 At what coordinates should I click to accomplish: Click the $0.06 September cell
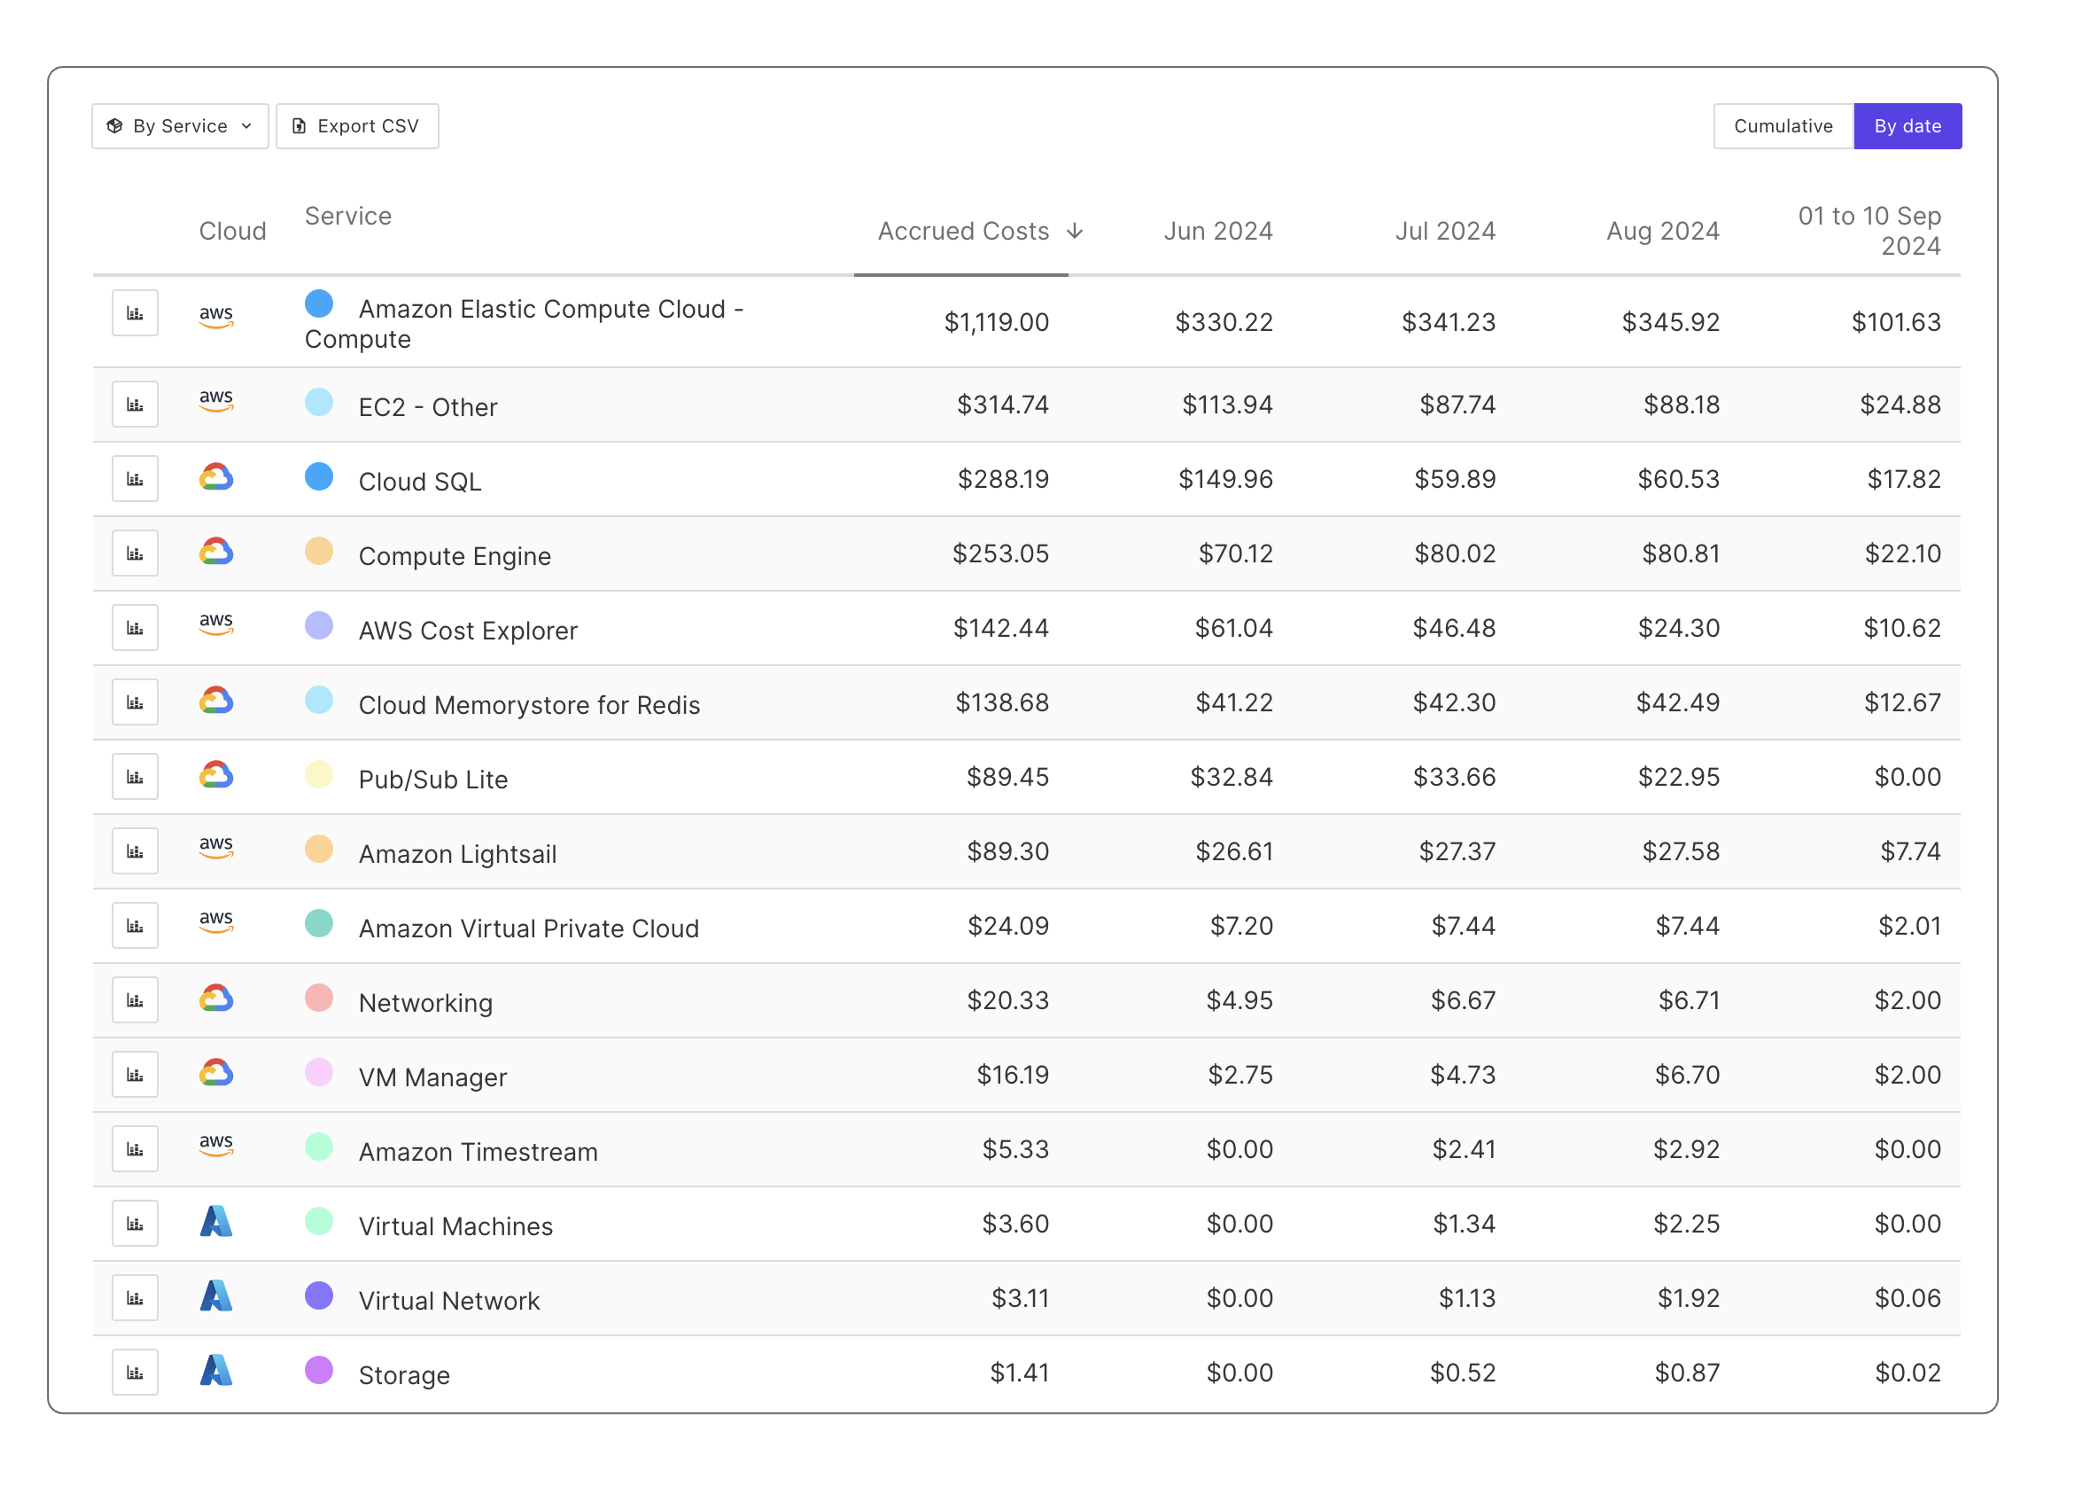point(1908,1298)
